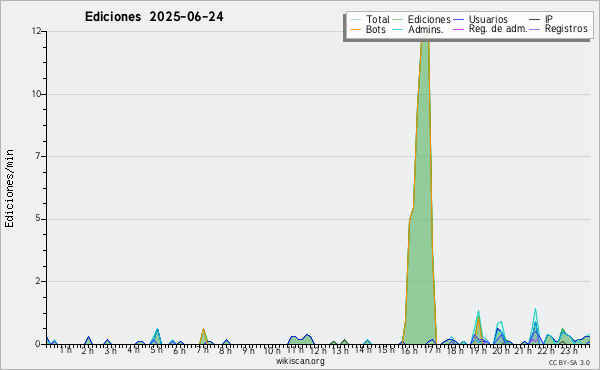Click the '5 h' x-axis label
The image size is (600, 370).
(156, 350)
